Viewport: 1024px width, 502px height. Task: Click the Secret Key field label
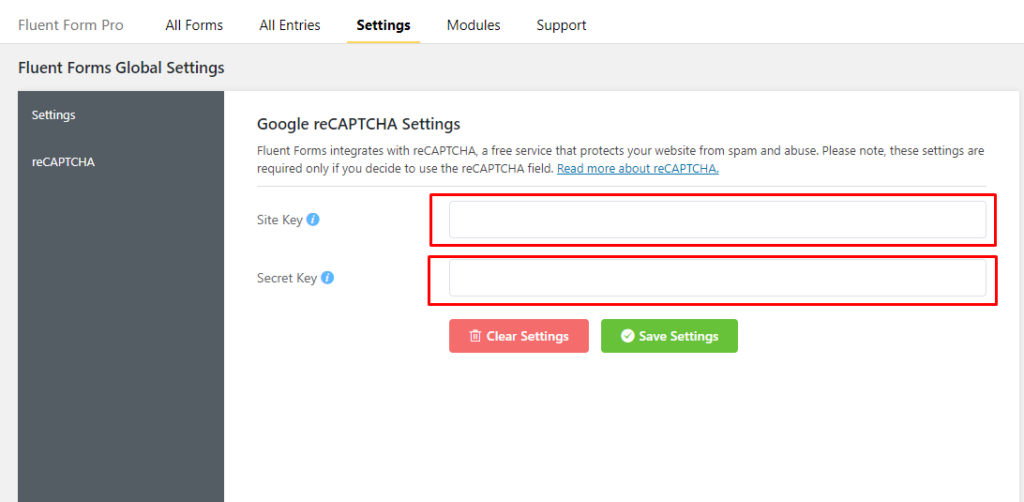pos(287,278)
